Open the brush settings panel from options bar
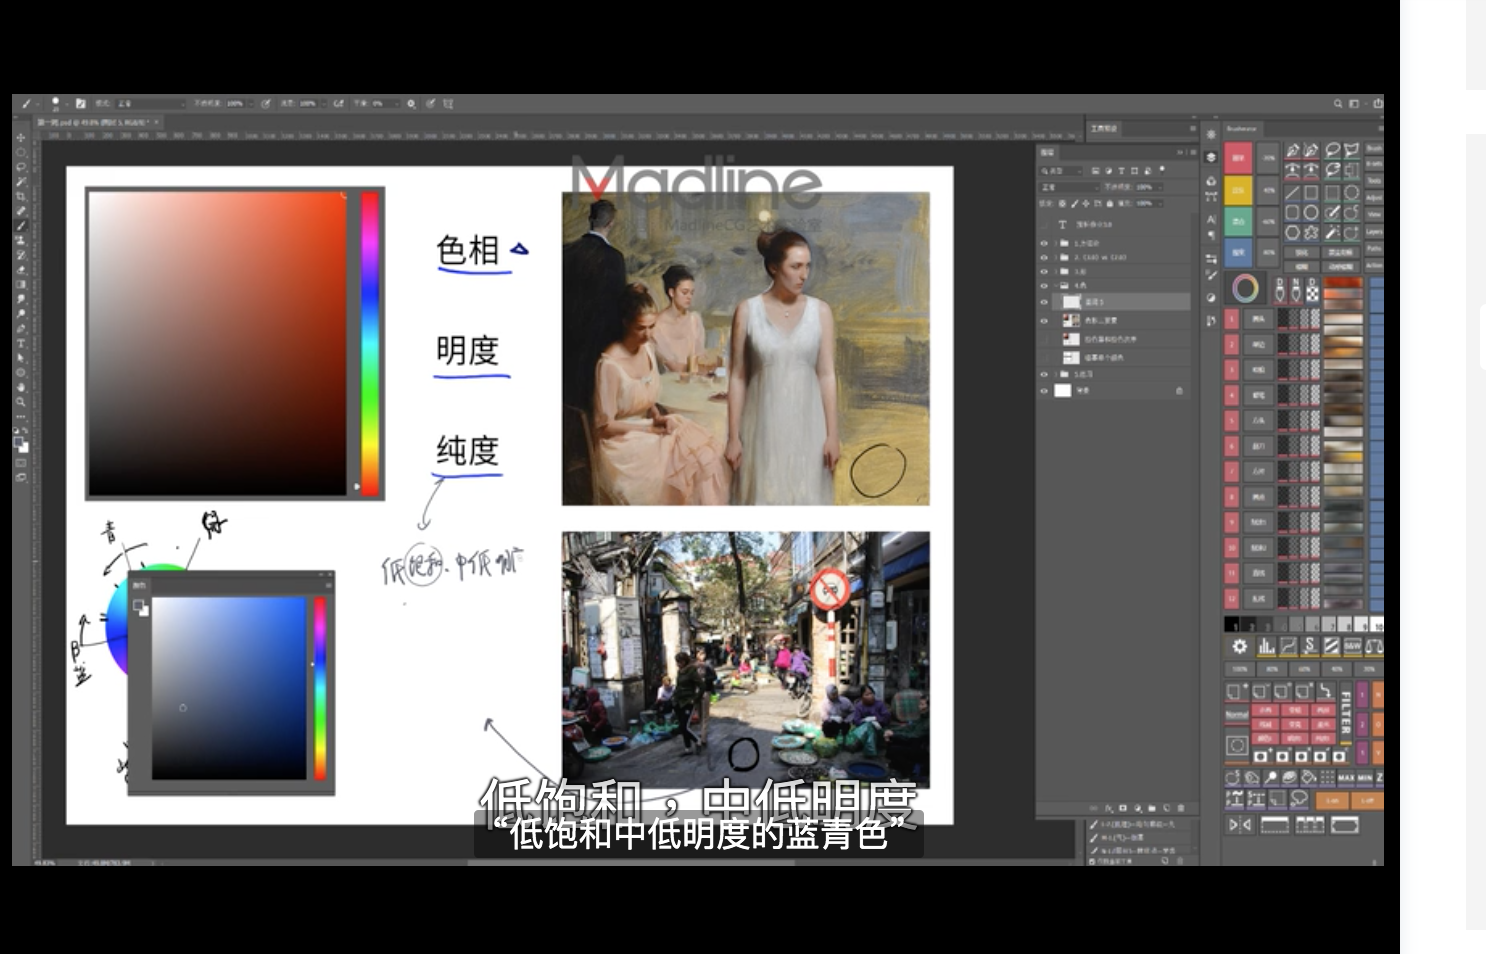The image size is (1486, 954). pos(81,104)
